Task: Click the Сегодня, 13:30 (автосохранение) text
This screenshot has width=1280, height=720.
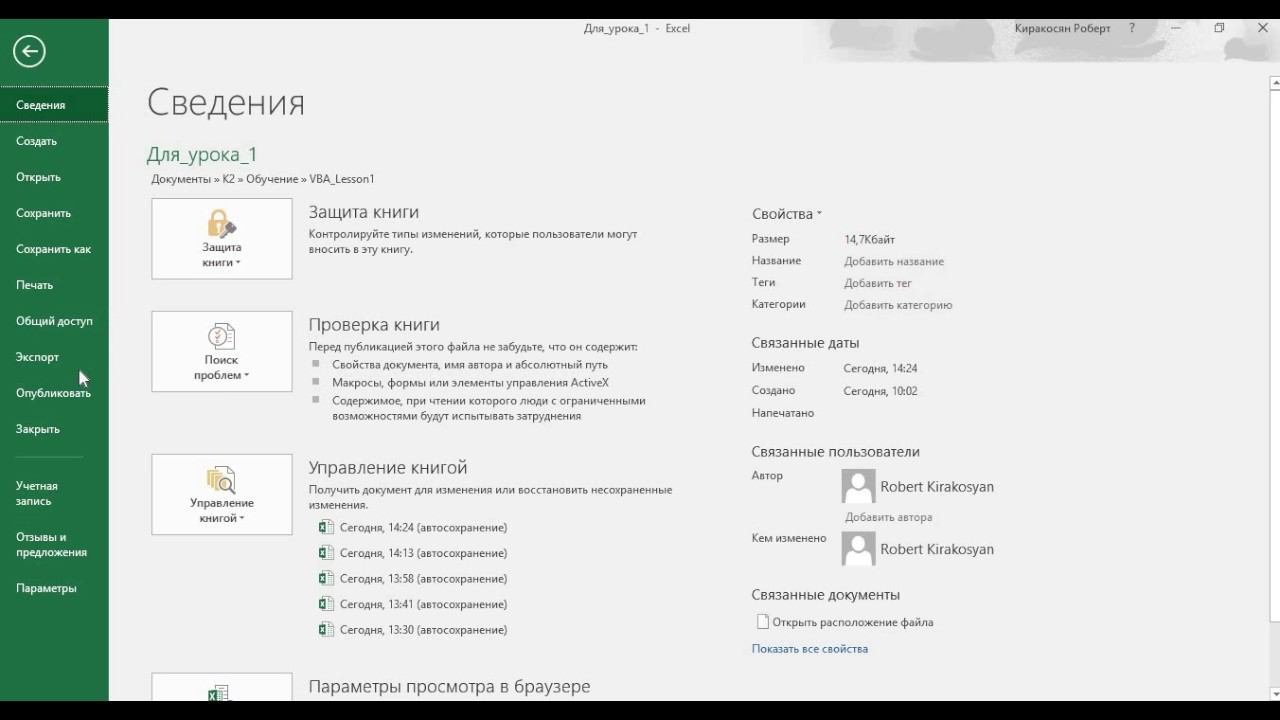Action: [423, 630]
